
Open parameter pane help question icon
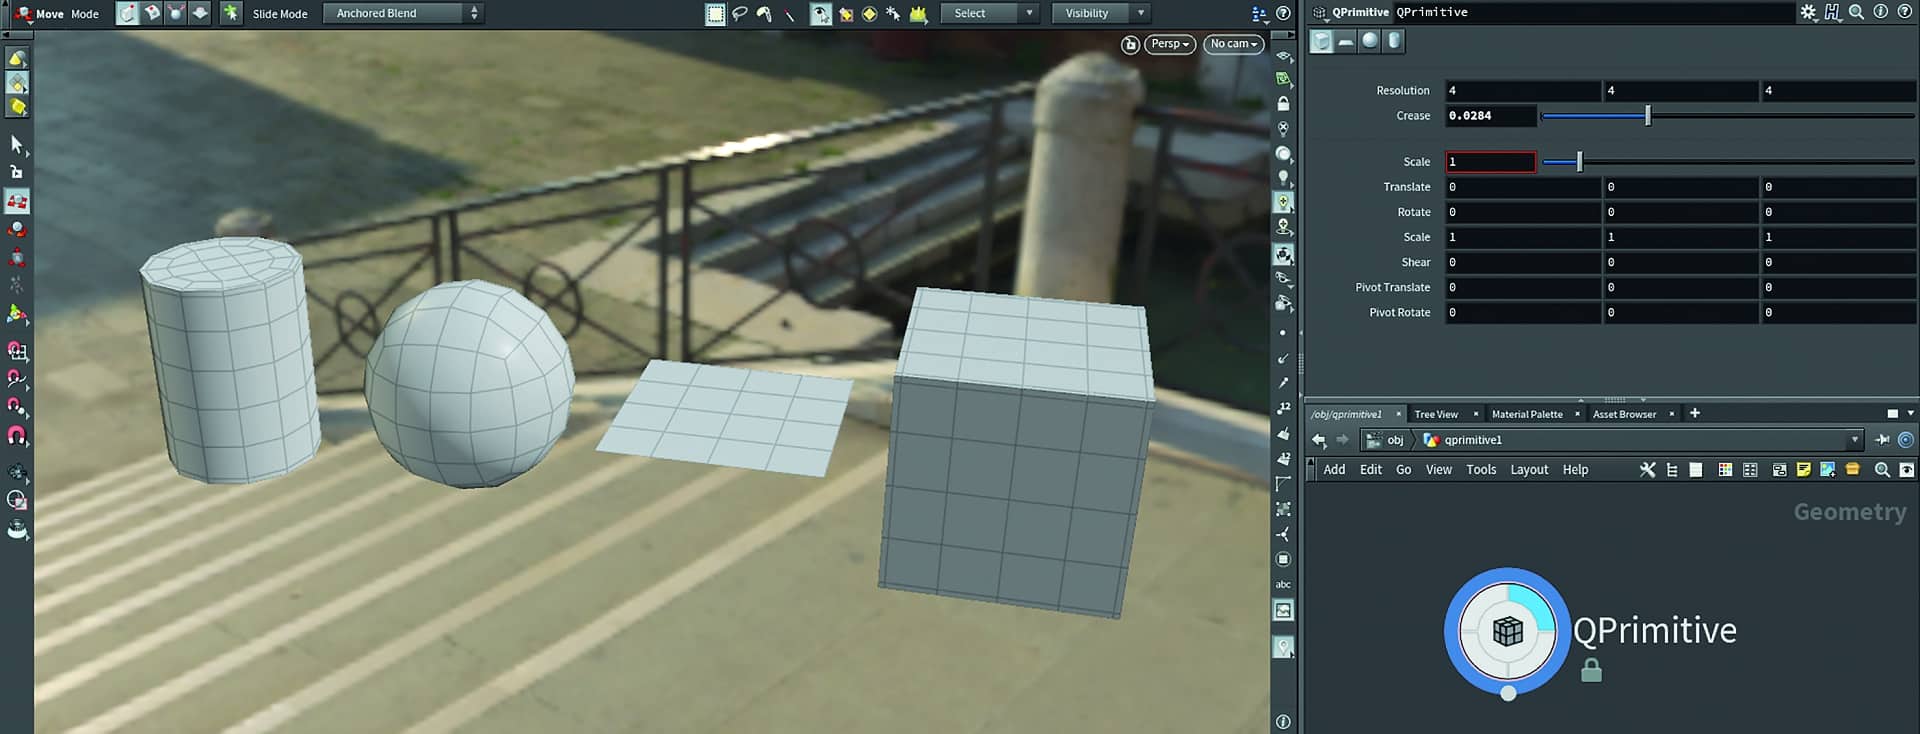coord(1905,12)
